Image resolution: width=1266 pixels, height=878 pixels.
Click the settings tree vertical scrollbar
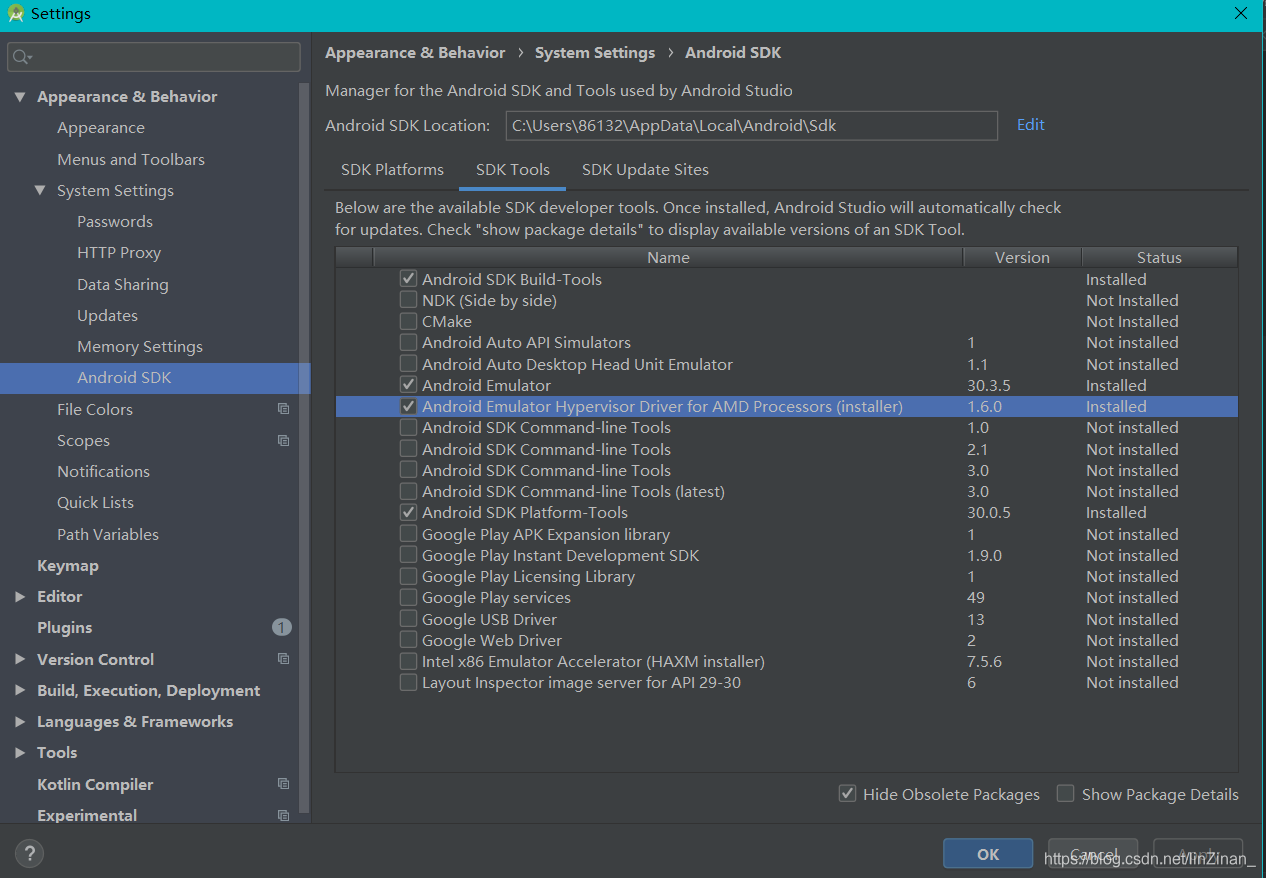[305, 450]
